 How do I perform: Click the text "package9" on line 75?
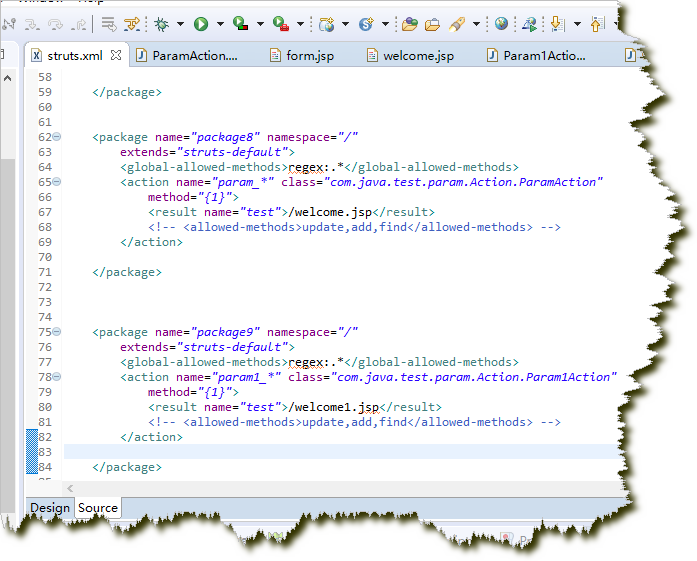pyautogui.click(x=225, y=332)
